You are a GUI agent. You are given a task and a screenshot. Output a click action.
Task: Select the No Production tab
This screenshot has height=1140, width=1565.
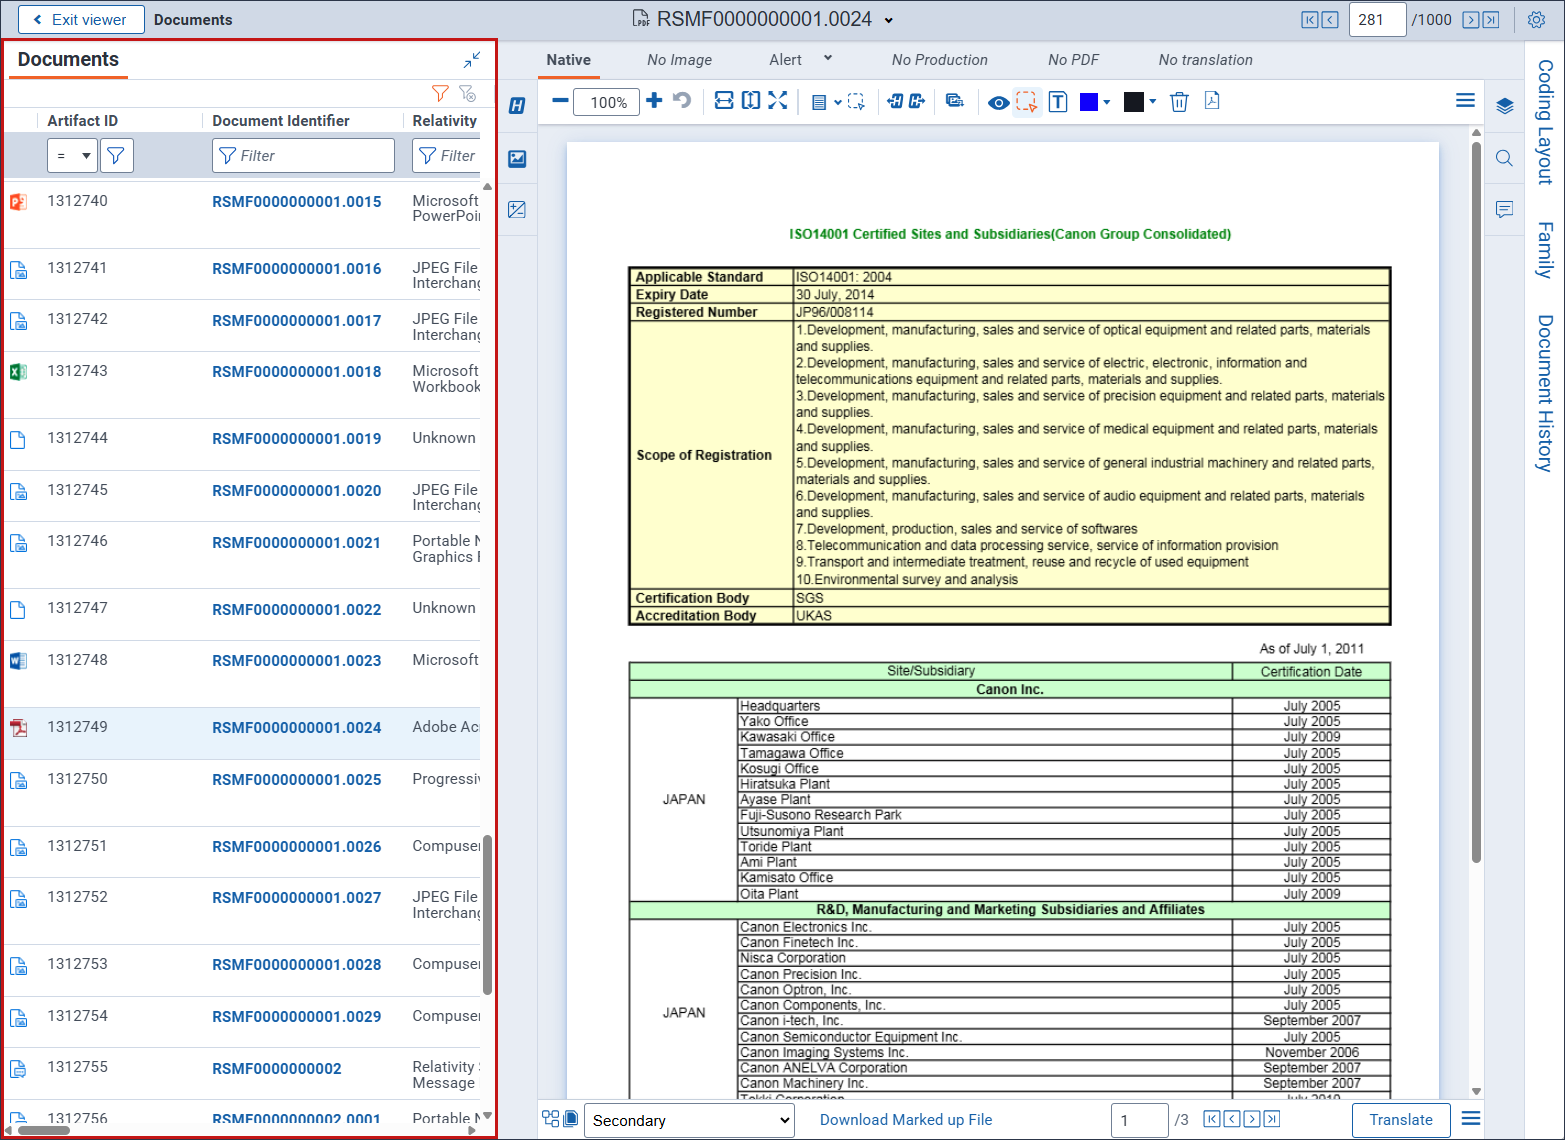click(x=939, y=60)
